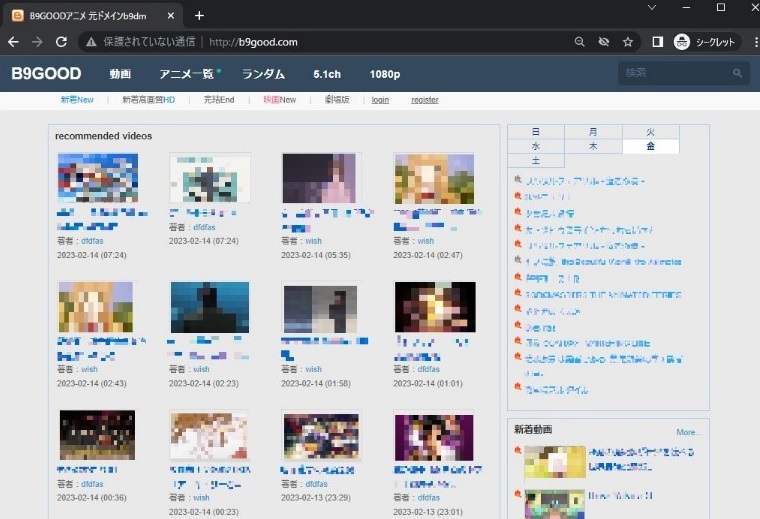Reload the current page
The height and width of the screenshot is (519, 760).
point(61,42)
